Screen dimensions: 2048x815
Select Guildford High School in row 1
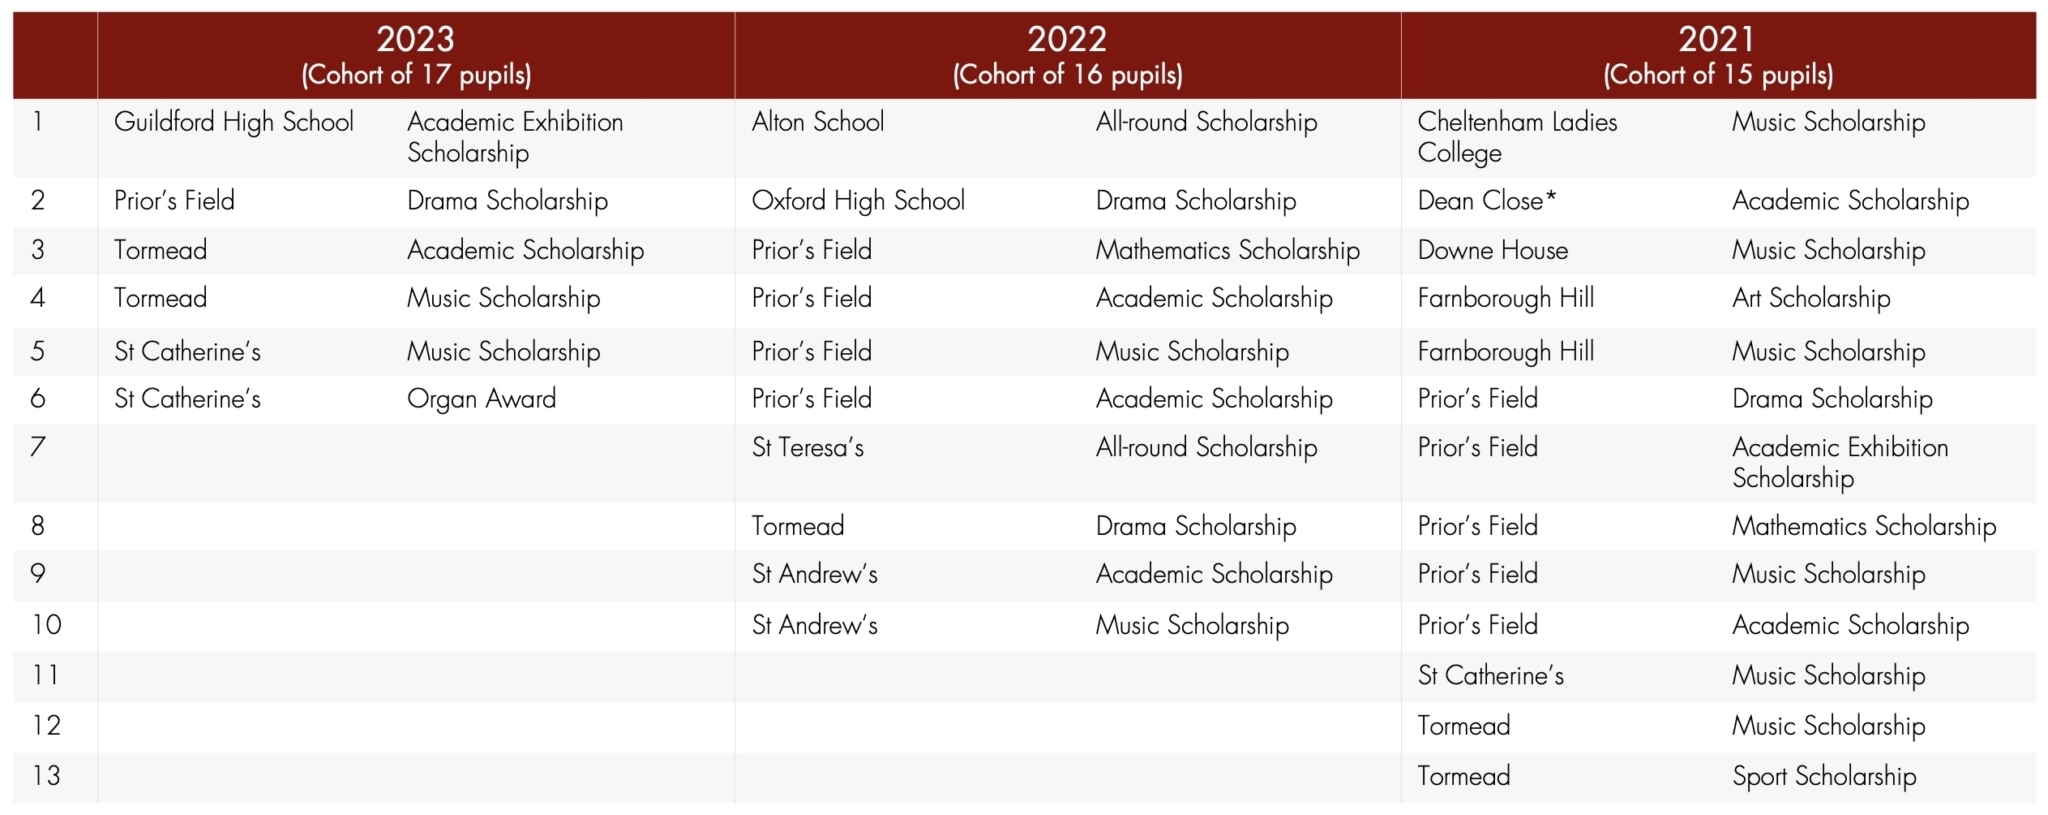click(234, 122)
